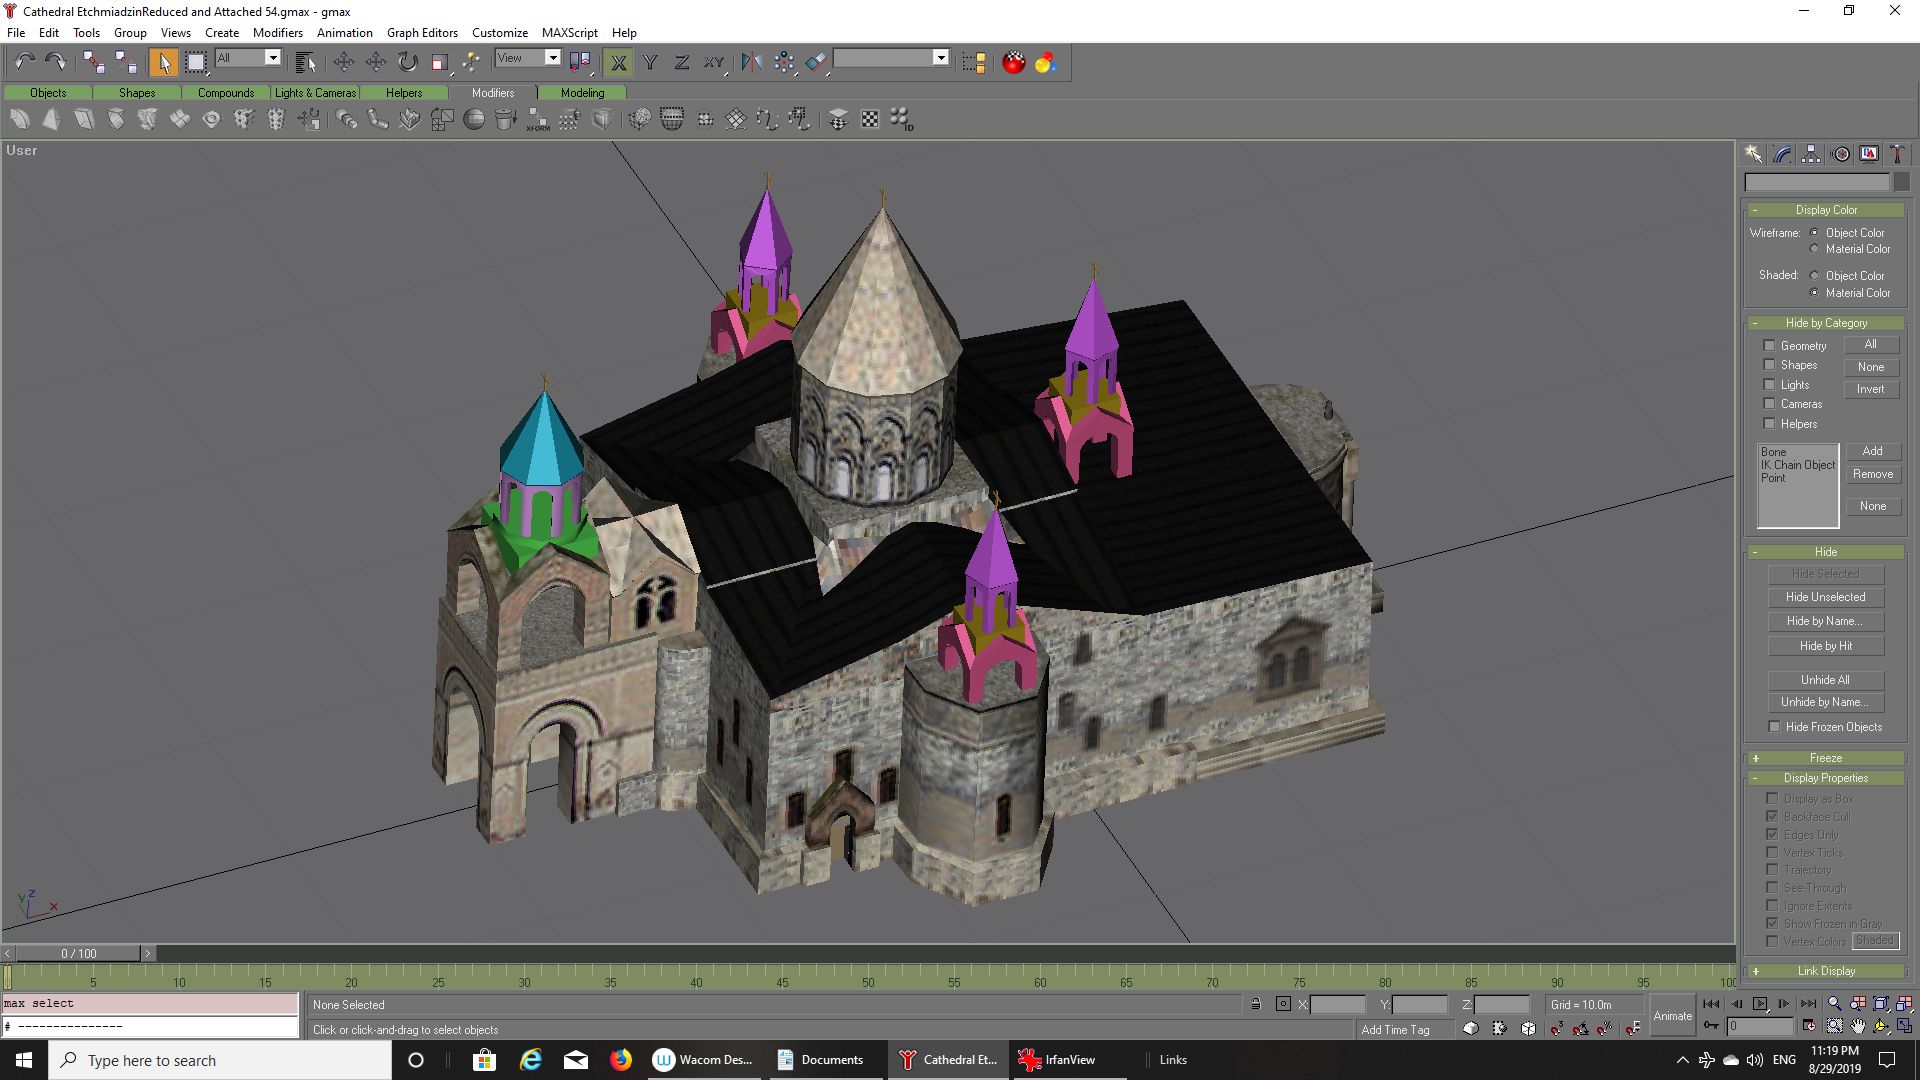Expand the Link Display rollout
1920x1080 pixels.
point(1825,971)
